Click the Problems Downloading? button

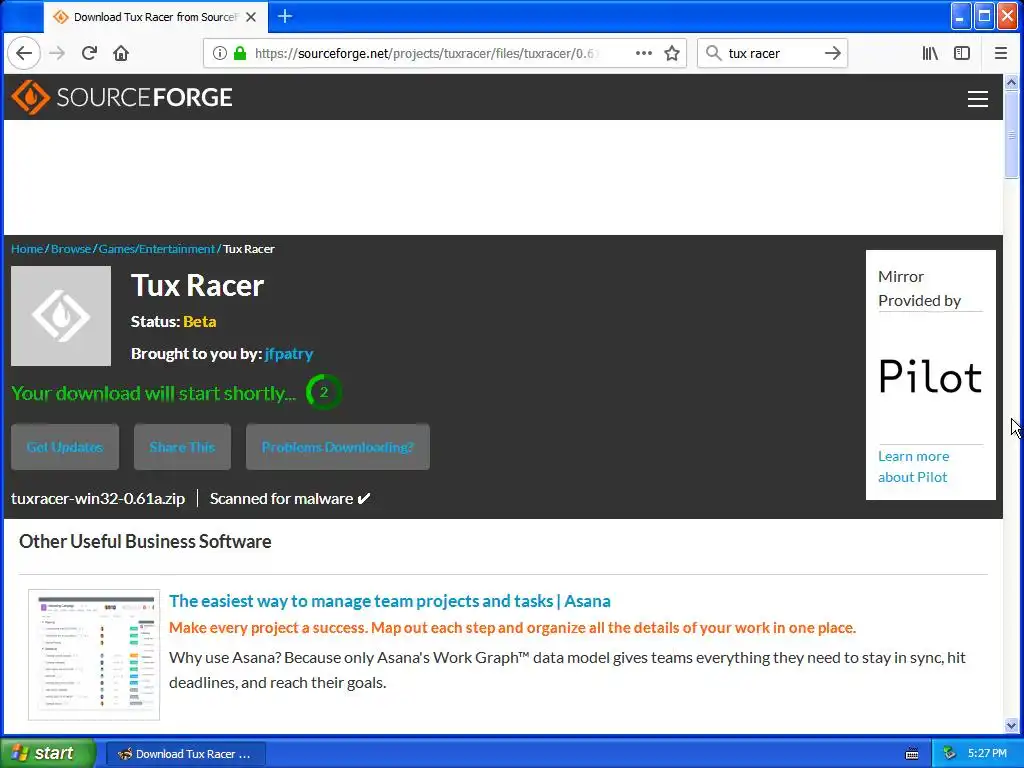pos(338,447)
